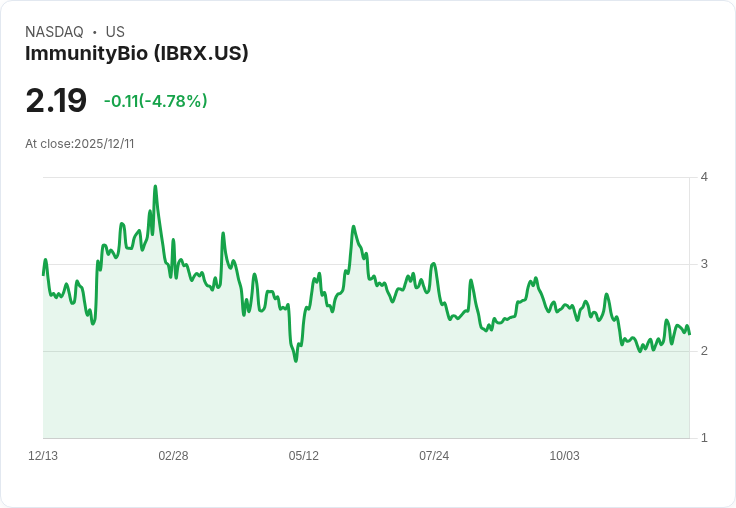Screen dimensions: 736x508
Task: Select the 10/03 date on the x-axis
Action: (x=564, y=455)
